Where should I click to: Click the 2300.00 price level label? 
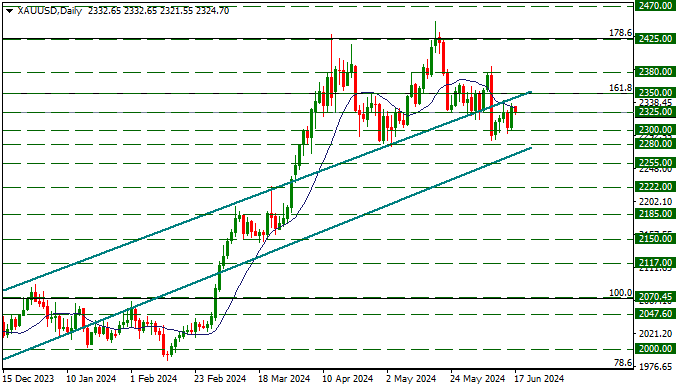click(x=655, y=130)
